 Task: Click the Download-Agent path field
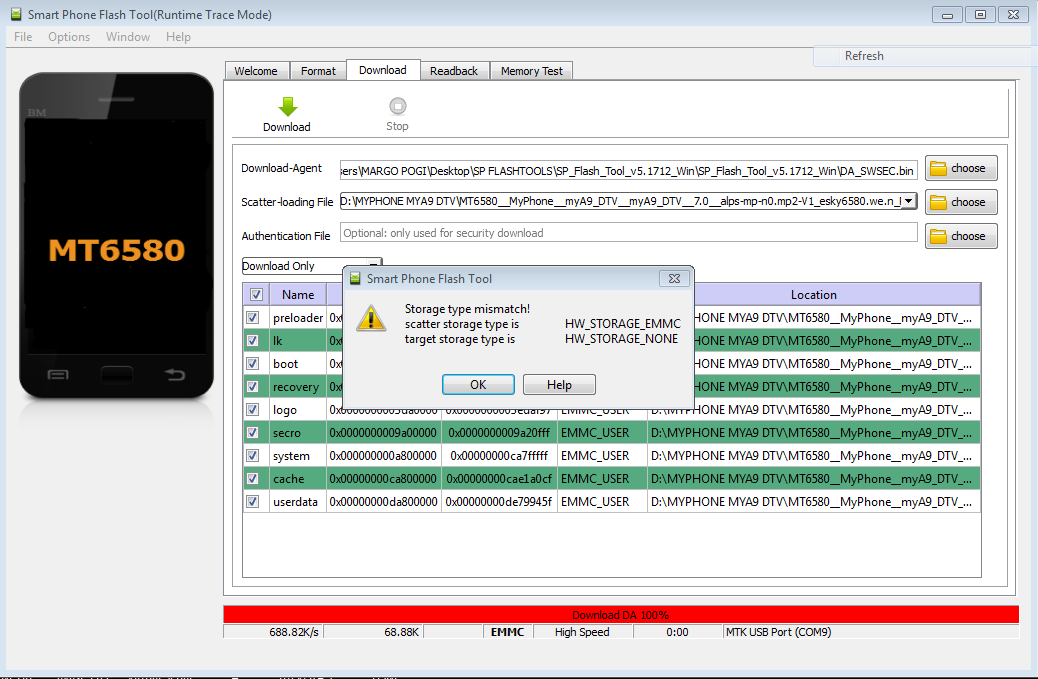tap(628, 170)
